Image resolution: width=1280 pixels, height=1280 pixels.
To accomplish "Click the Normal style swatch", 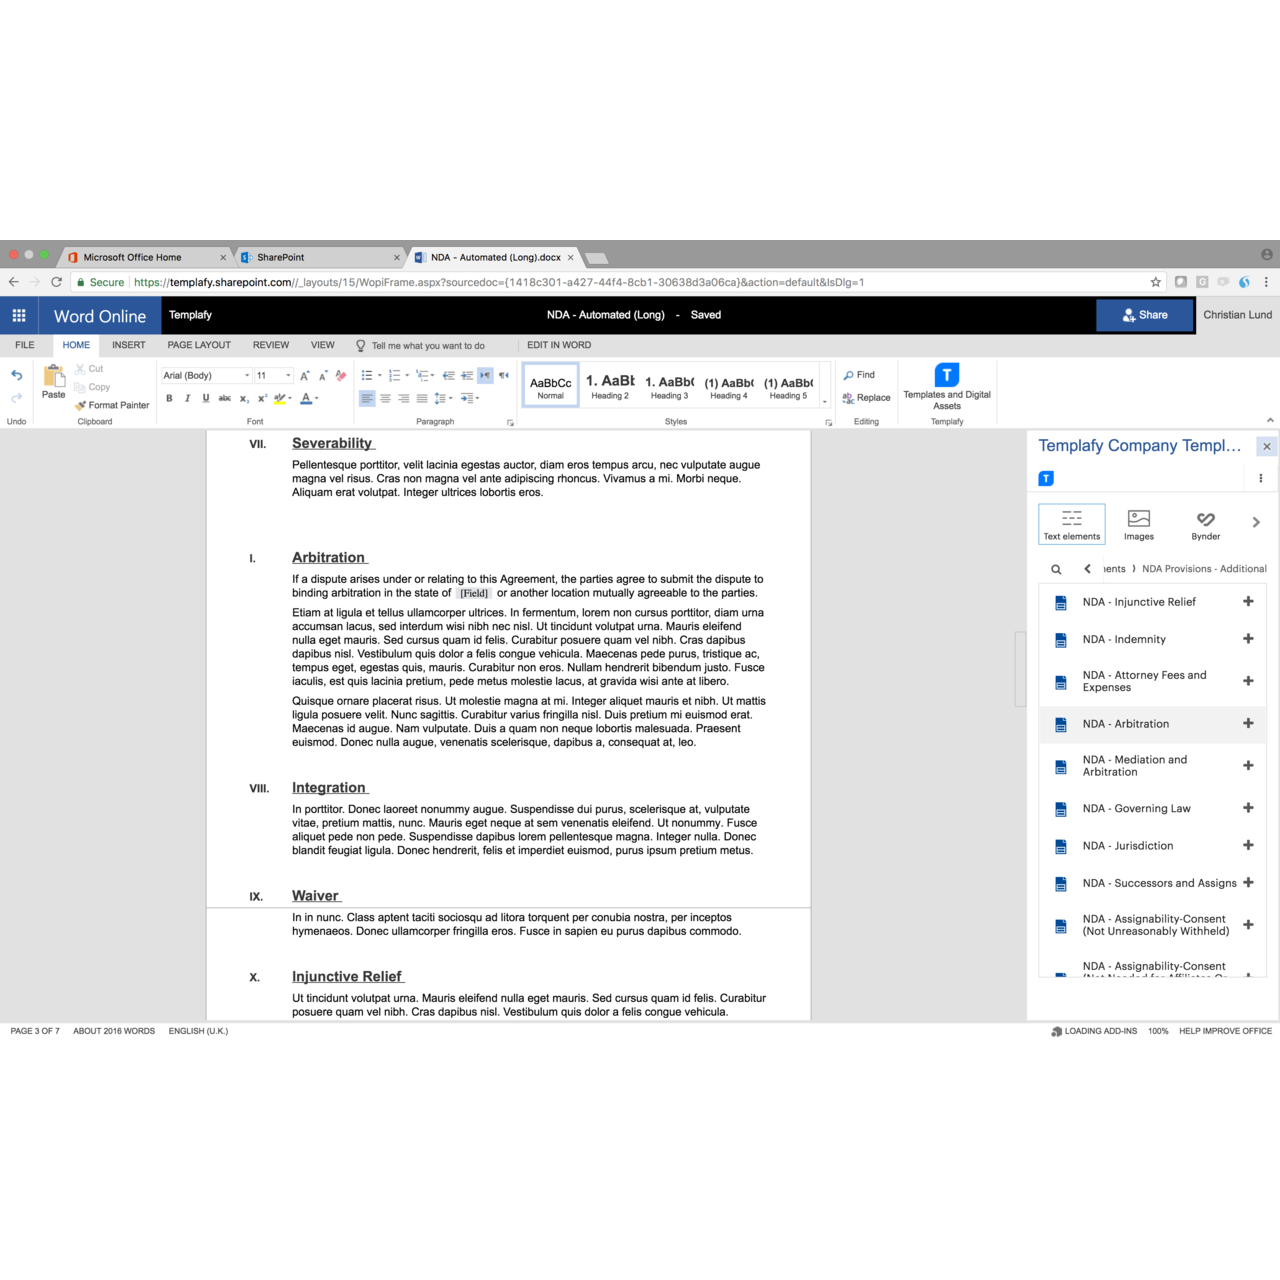I will [x=550, y=384].
